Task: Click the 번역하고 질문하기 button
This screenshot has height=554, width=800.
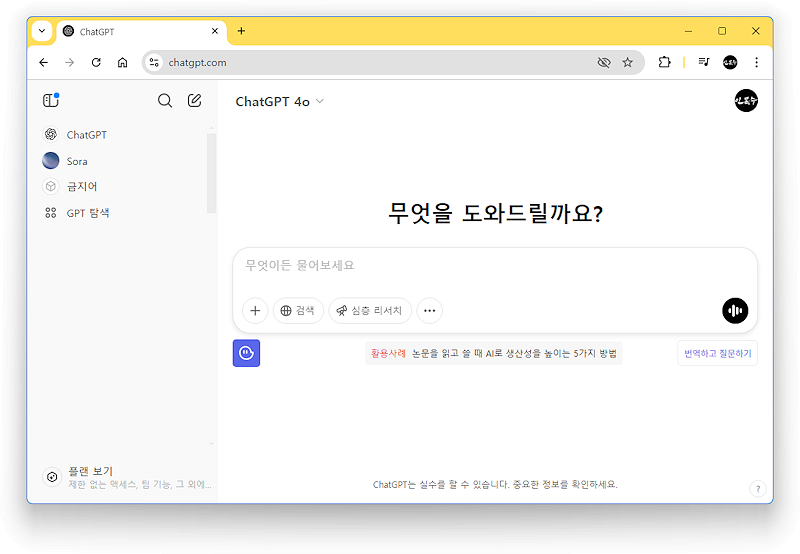Action: pyautogui.click(x=717, y=353)
